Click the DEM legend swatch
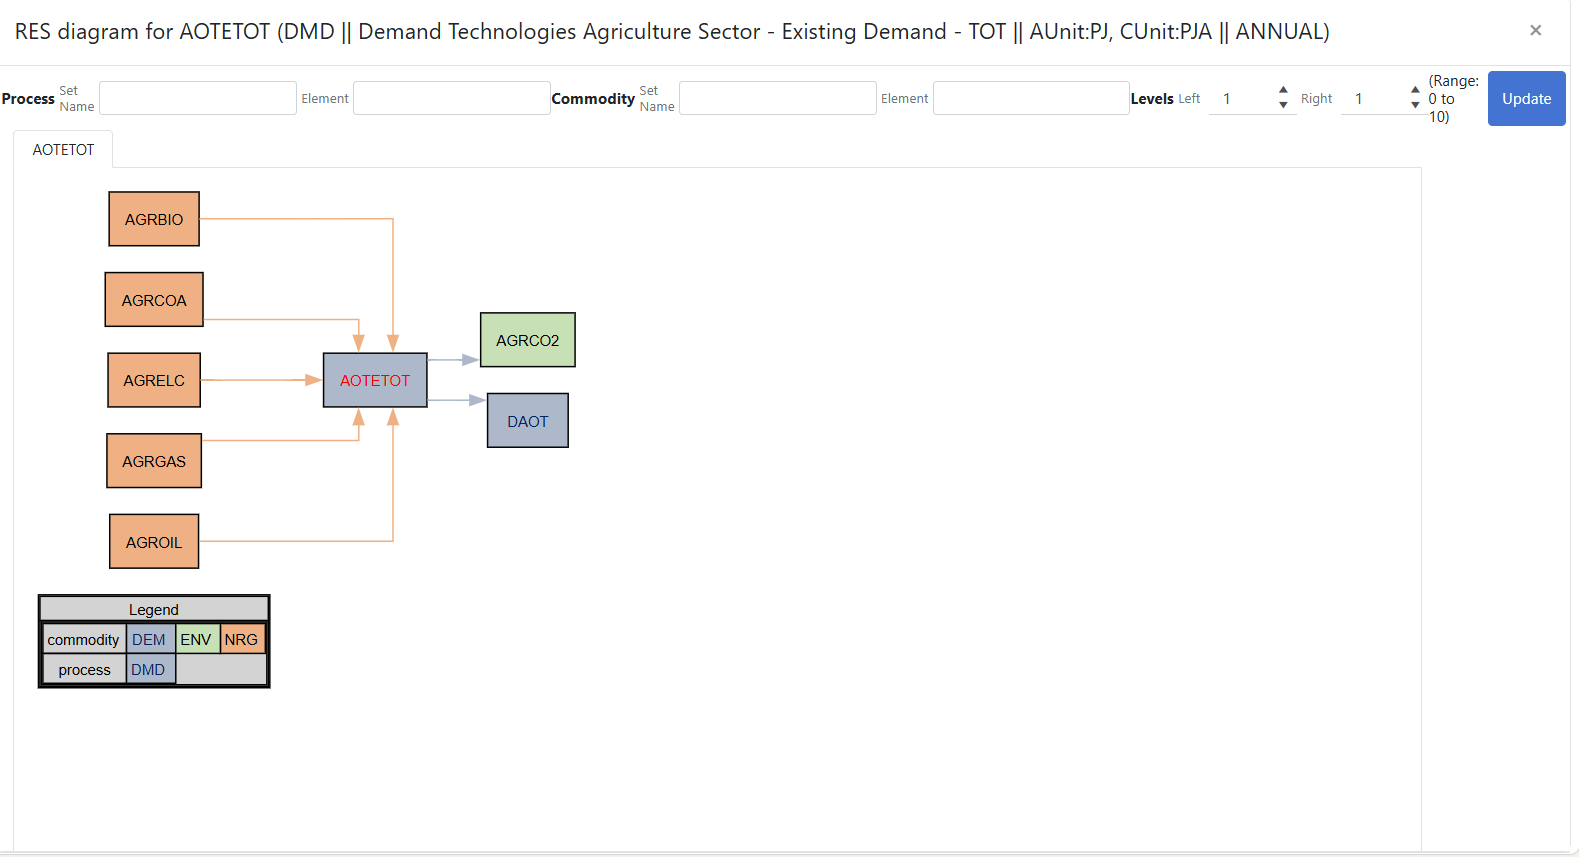Viewport: 1579px width, 857px height. click(x=150, y=640)
